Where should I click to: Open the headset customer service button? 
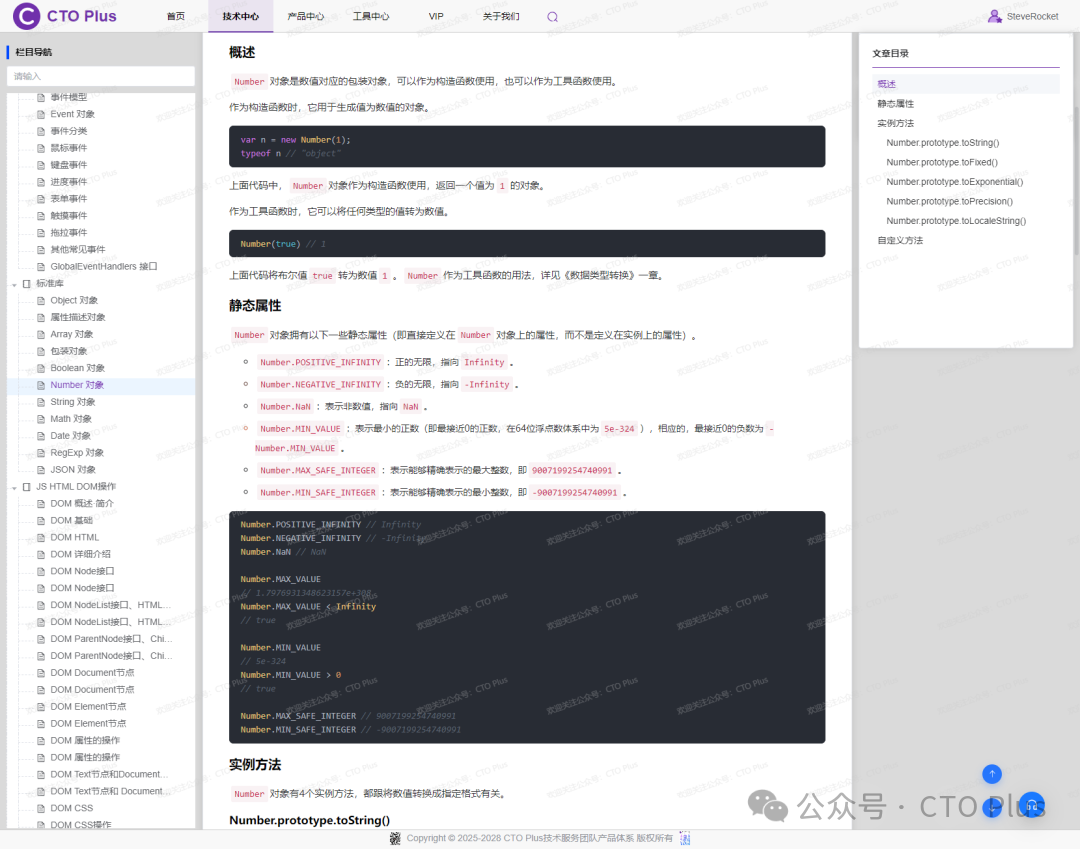pos(1032,805)
